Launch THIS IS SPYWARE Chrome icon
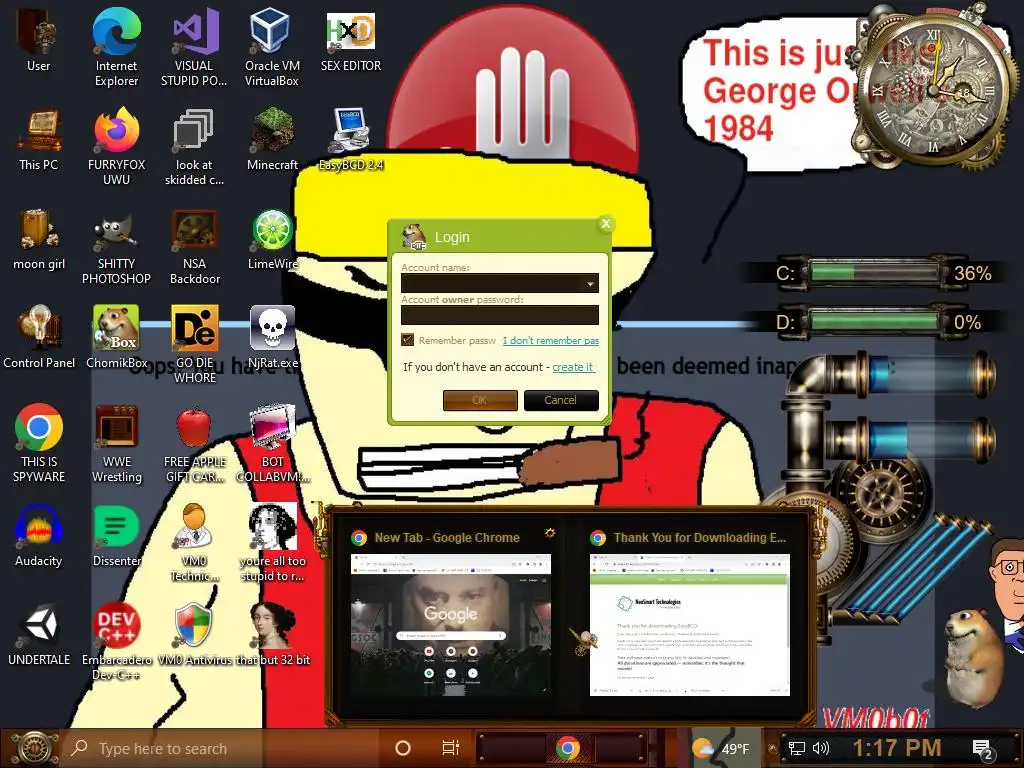This screenshot has width=1024, height=768. coord(39,444)
